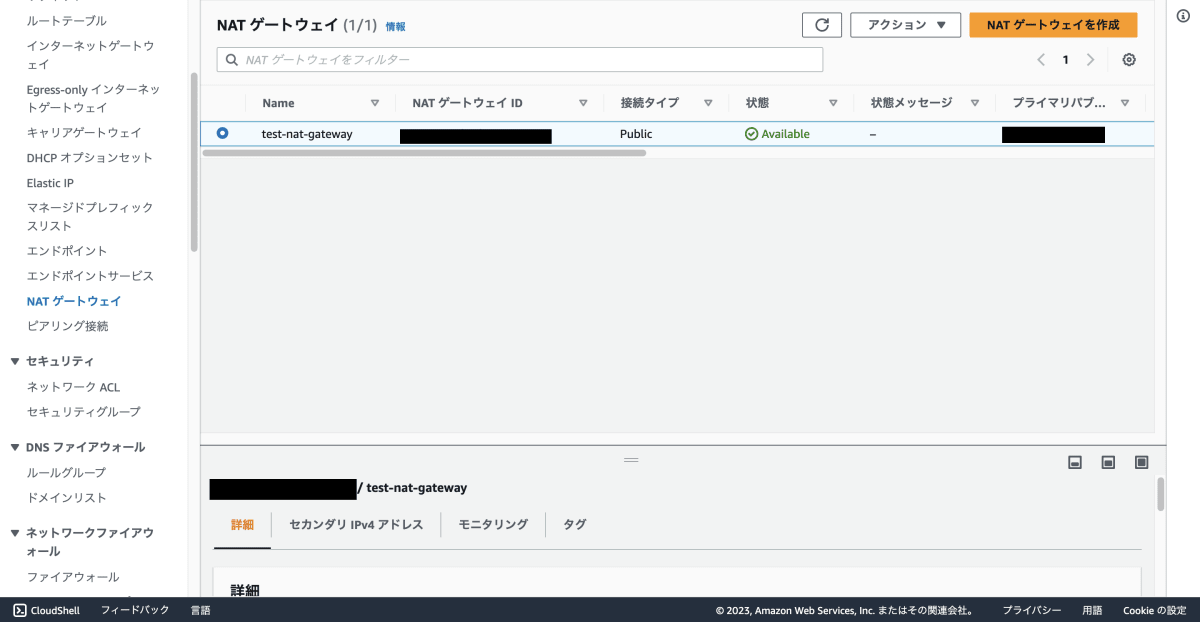
Task: Click NAT ゲートウェイを作成 button
Action: pyautogui.click(x=1053, y=25)
